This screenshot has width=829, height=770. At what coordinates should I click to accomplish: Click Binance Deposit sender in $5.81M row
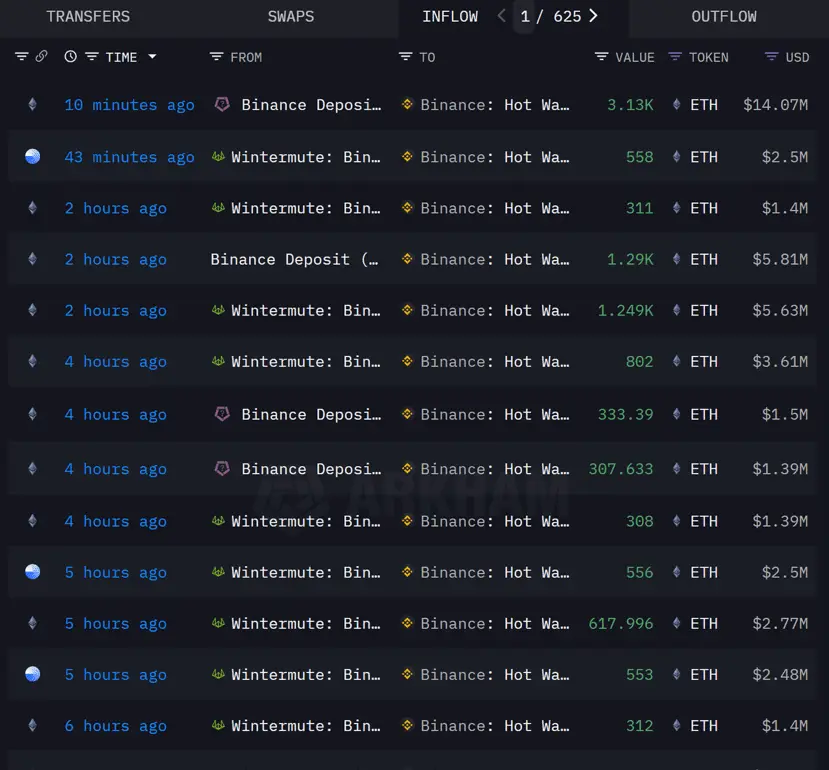[x=294, y=259]
